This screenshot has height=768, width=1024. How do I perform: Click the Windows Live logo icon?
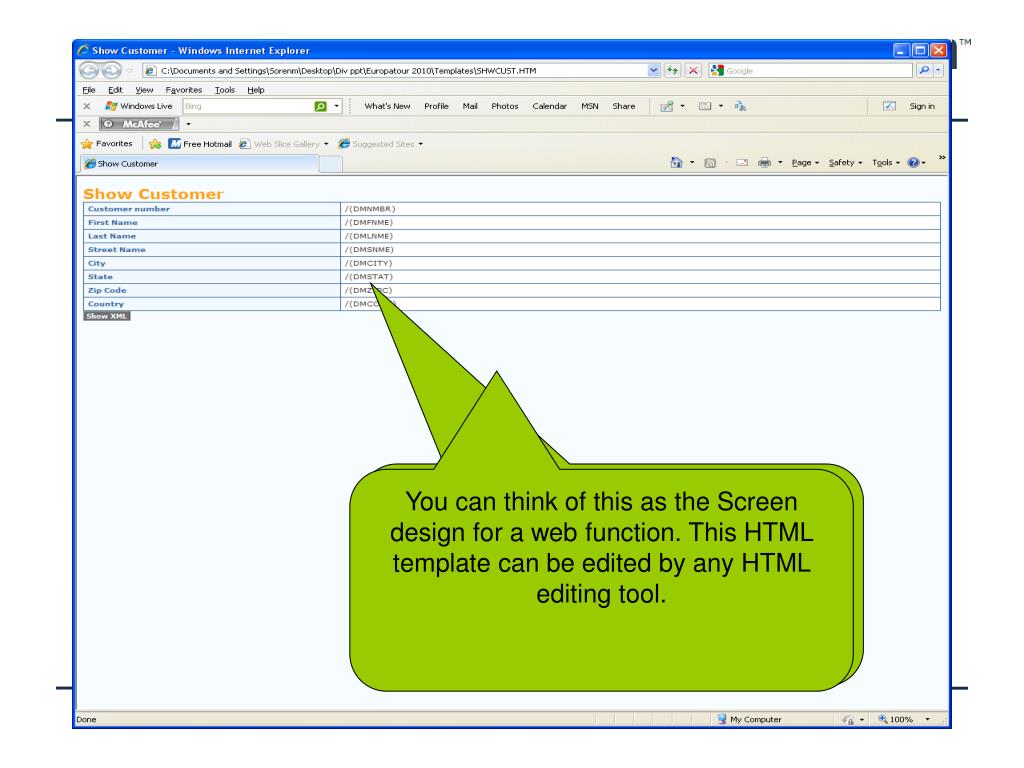[111, 106]
